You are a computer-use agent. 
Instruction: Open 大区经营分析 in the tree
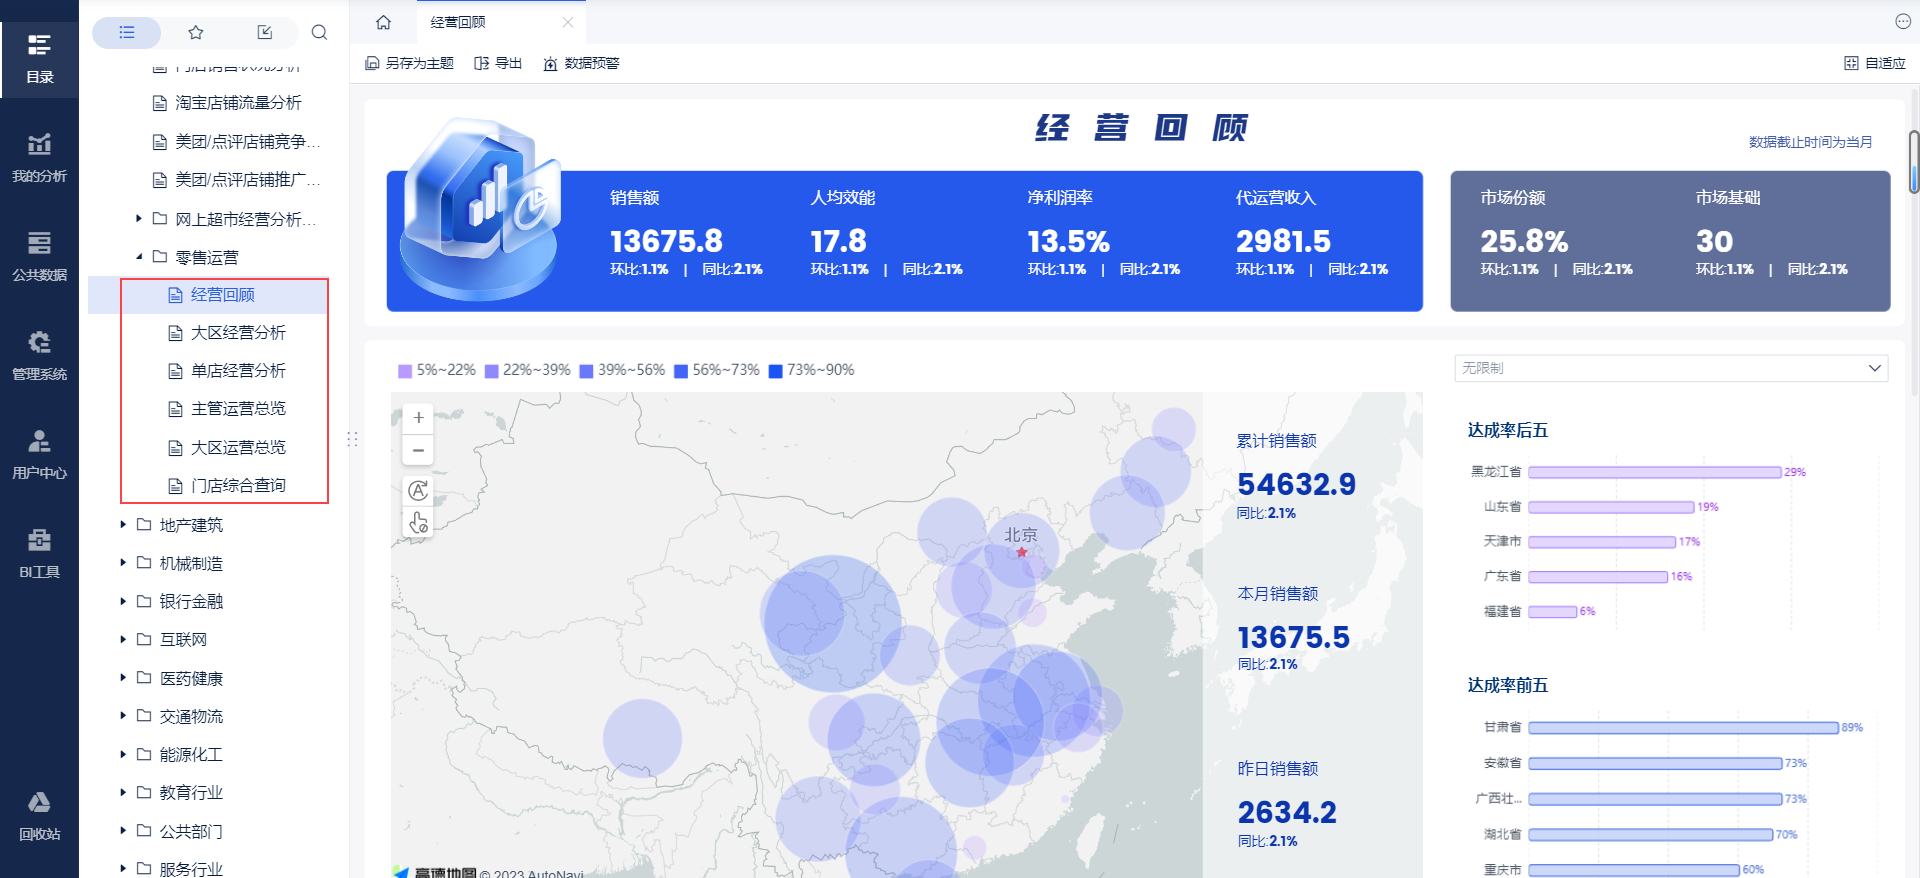tap(238, 333)
